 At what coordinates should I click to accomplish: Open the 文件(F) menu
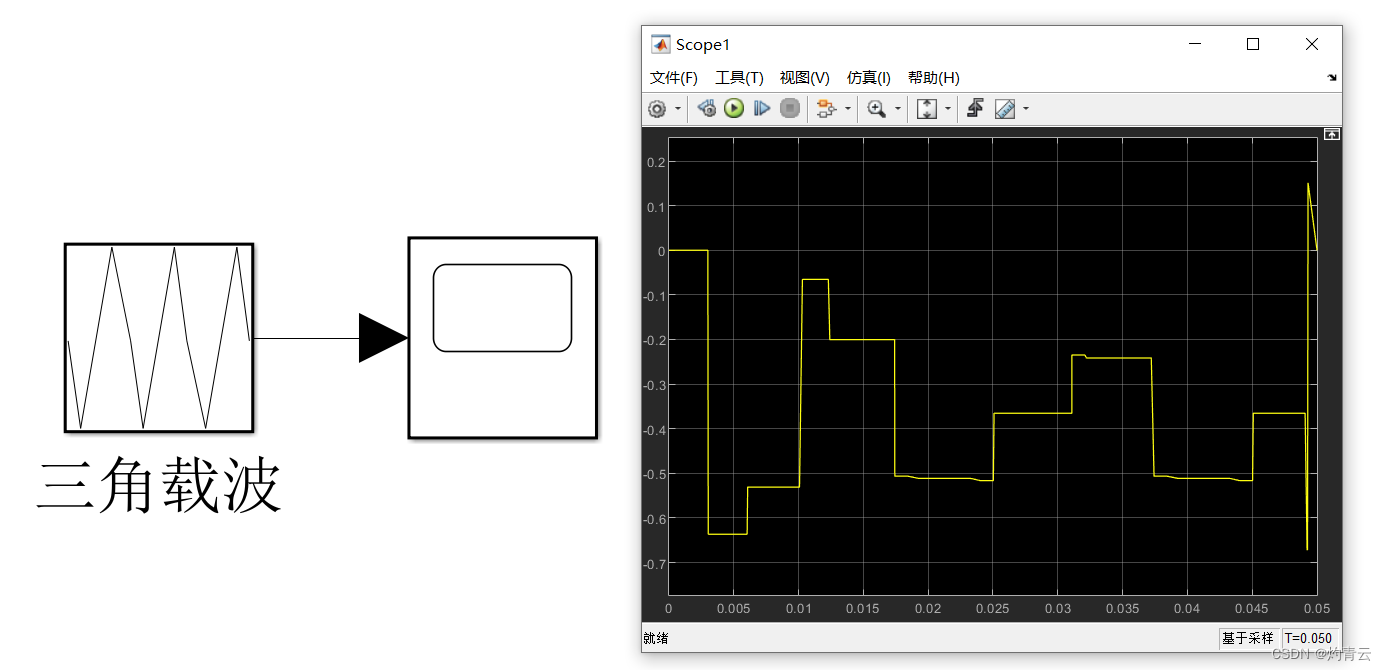[674, 78]
